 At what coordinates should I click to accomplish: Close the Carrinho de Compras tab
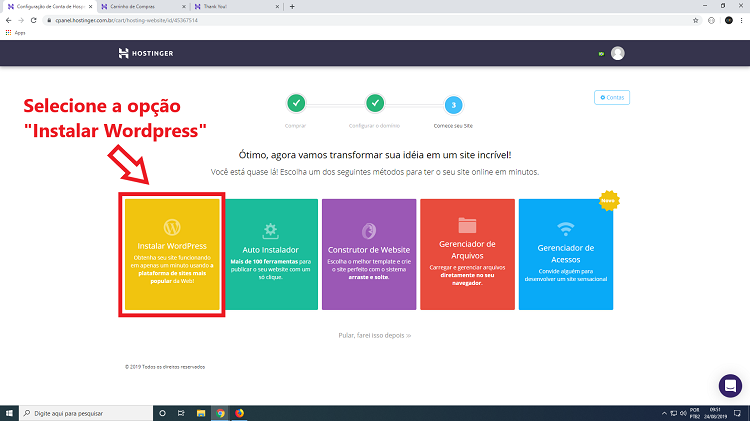point(184,7)
